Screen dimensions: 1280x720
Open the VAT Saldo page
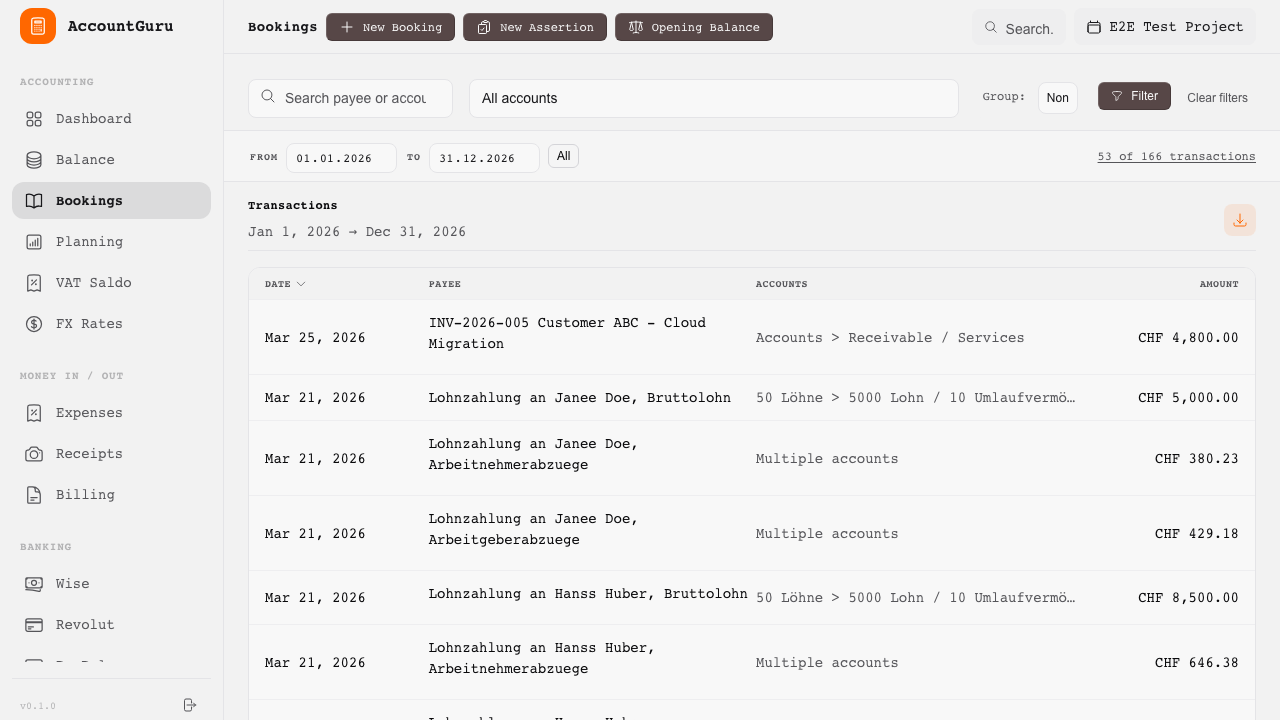pos(93,283)
